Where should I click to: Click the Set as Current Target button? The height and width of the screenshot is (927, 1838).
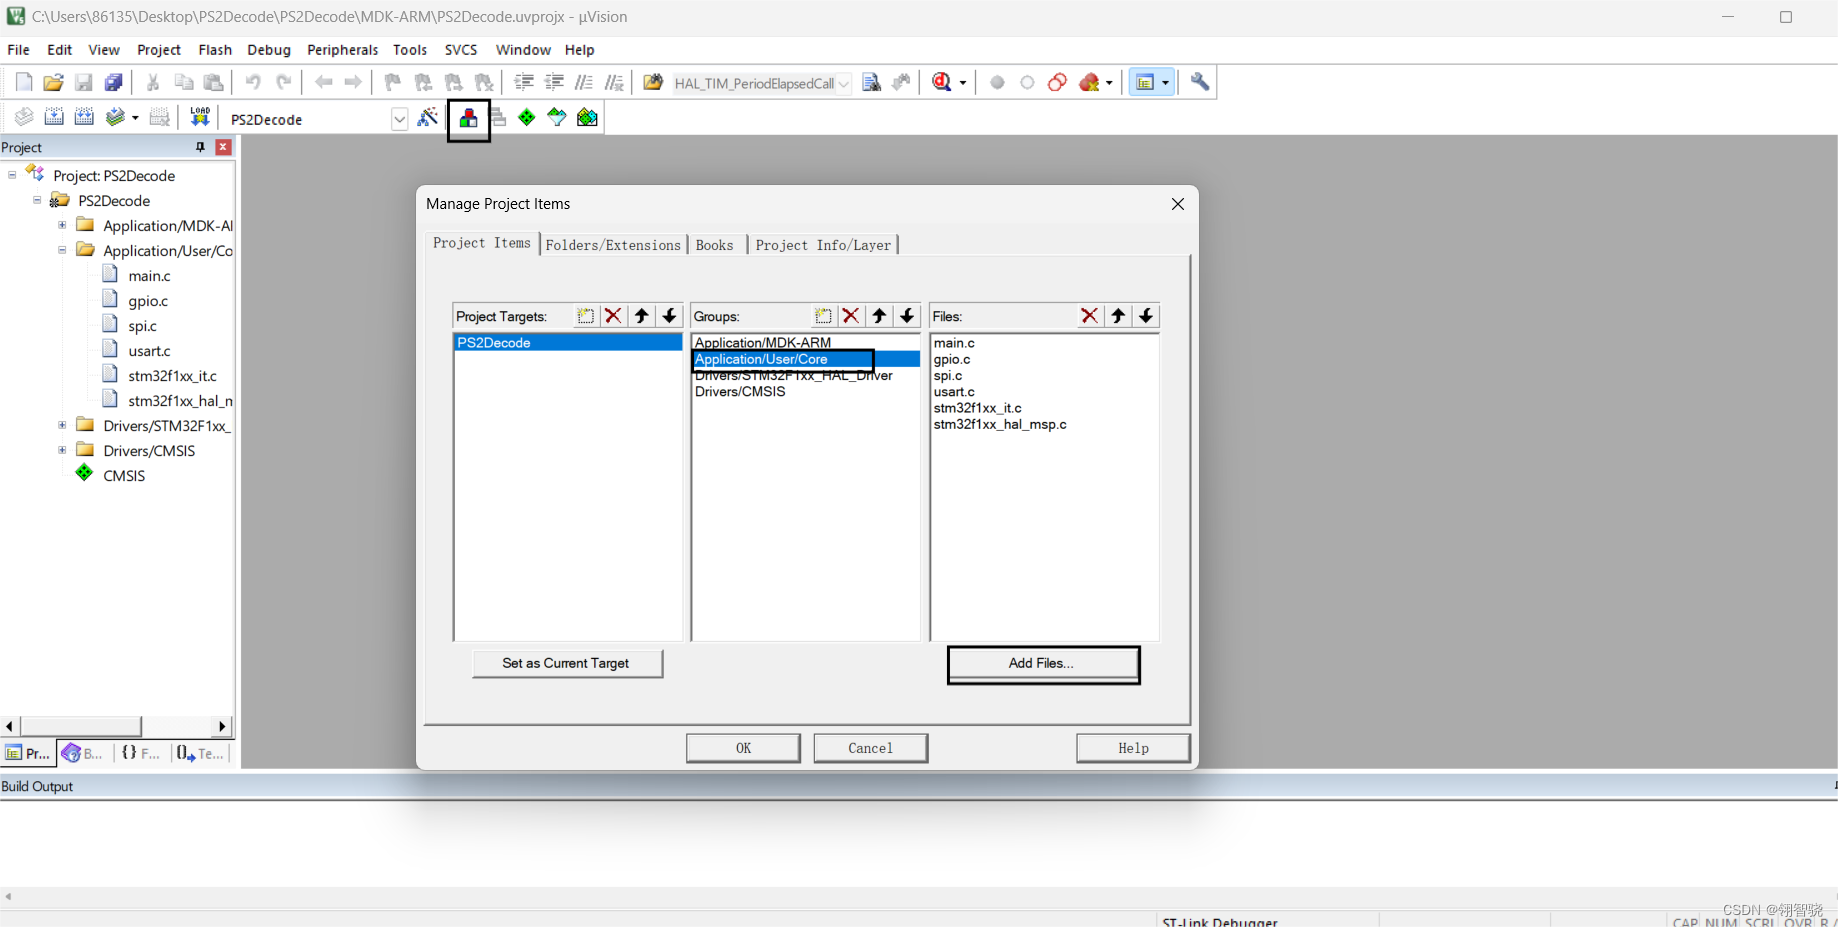[567, 663]
